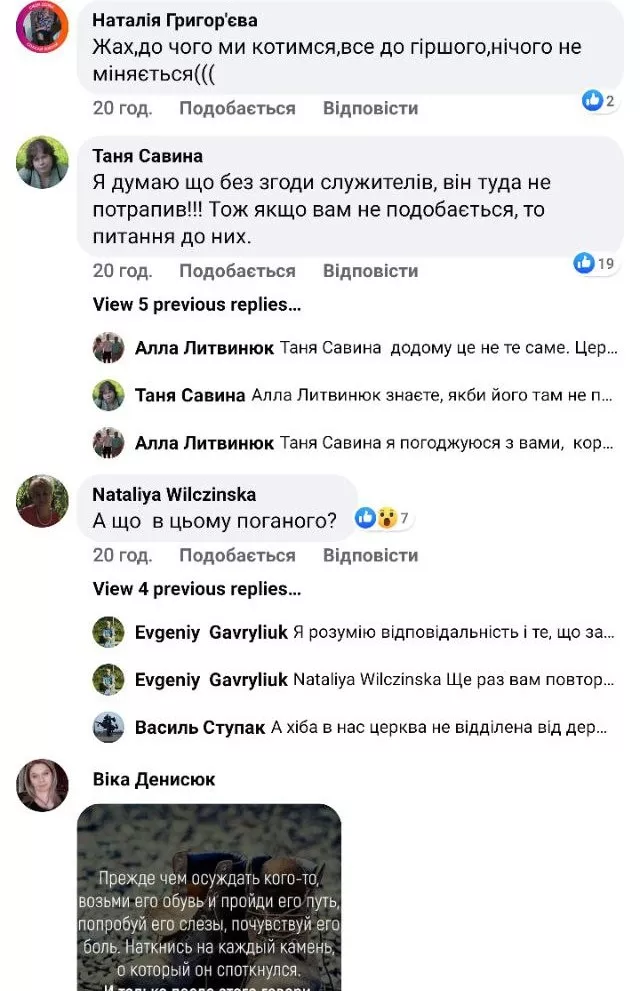This screenshot has width=640, height=991.
Task: Expand View 5 previous replies
Action: tap(197, 304)
